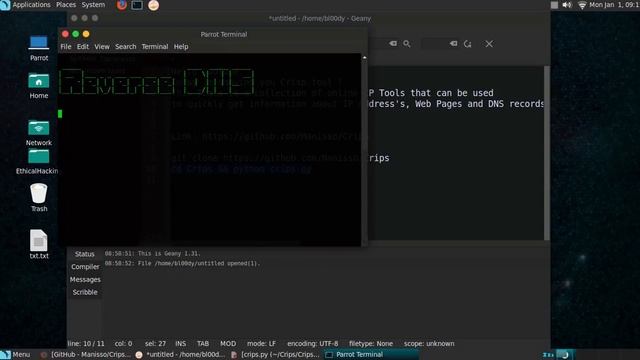This screenshot has height=360, width=640.
Task: Open the Applications menu in top panel
Action: [x=31, y=5]
